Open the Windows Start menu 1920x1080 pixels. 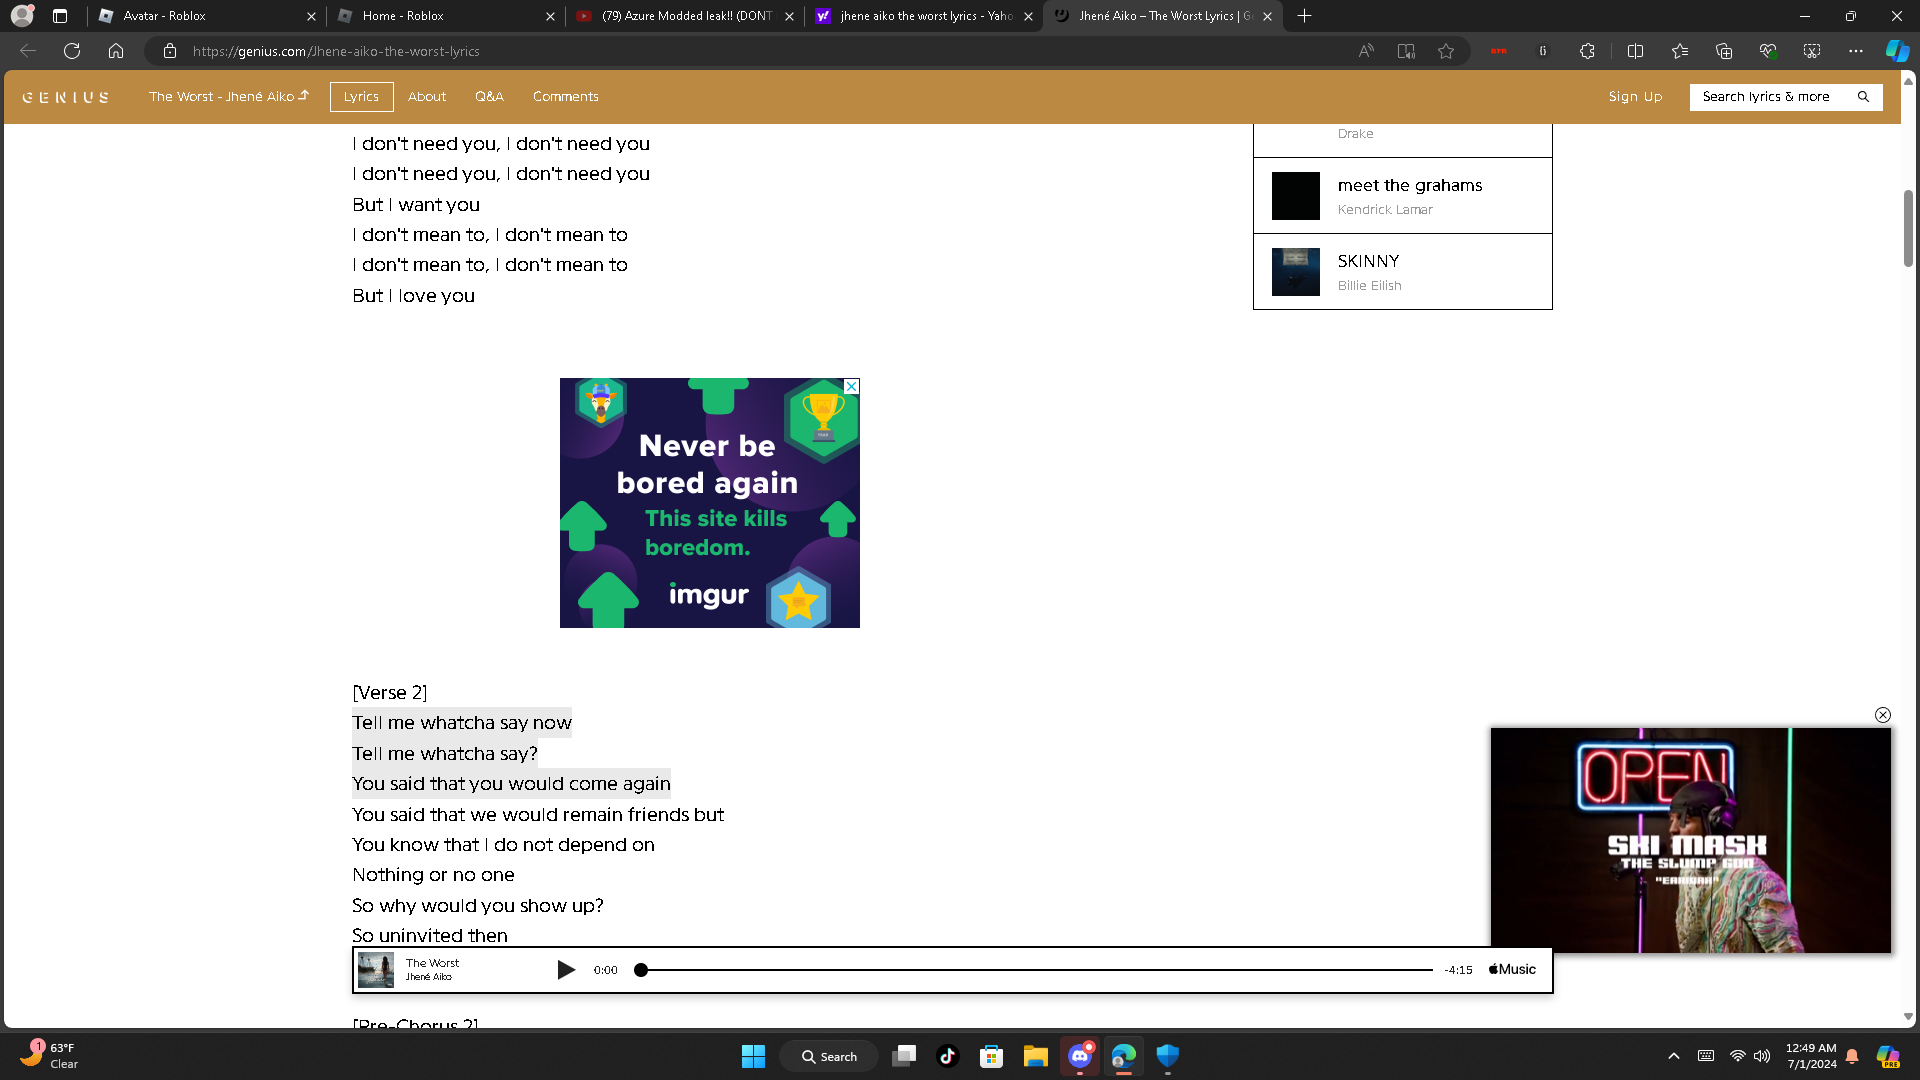coord(753,1056)
